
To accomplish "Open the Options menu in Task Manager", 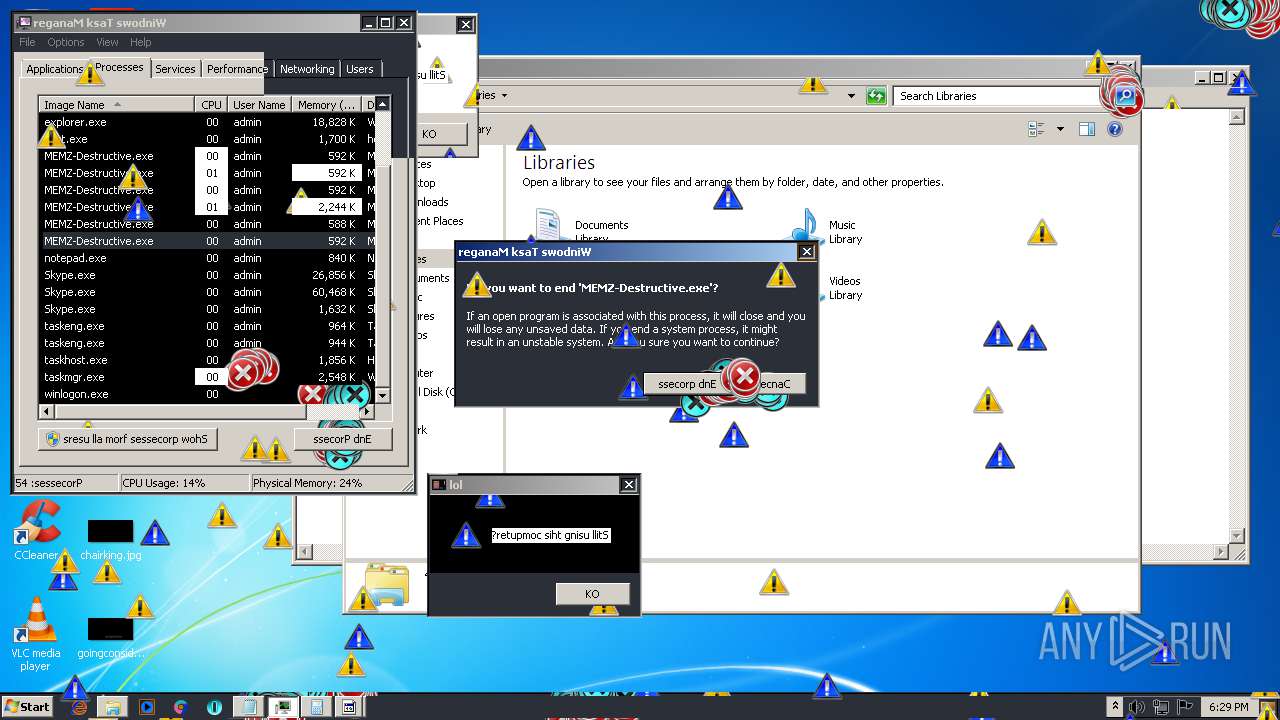I will (x=66, y=42).
